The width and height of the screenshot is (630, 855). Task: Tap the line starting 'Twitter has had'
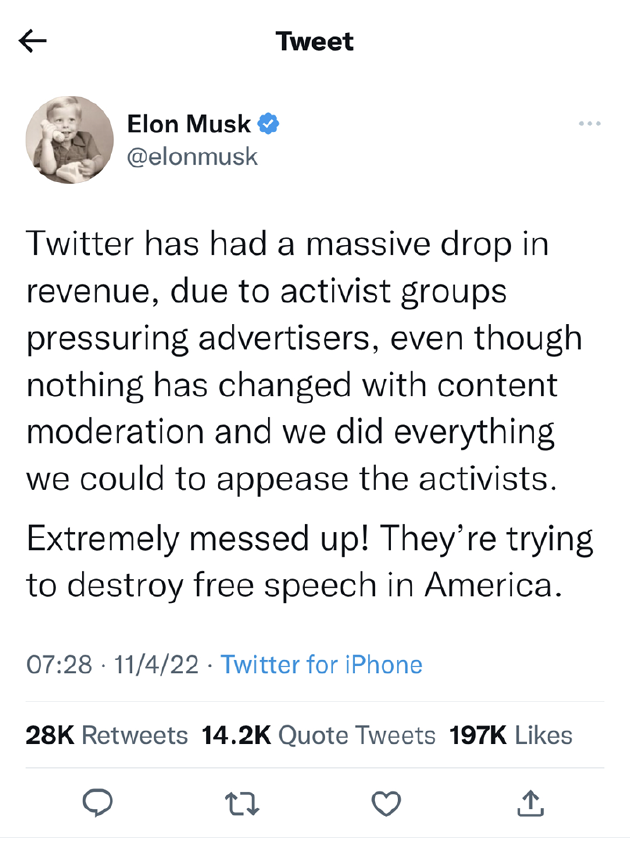pyautogui.click(x=287, y=245)
